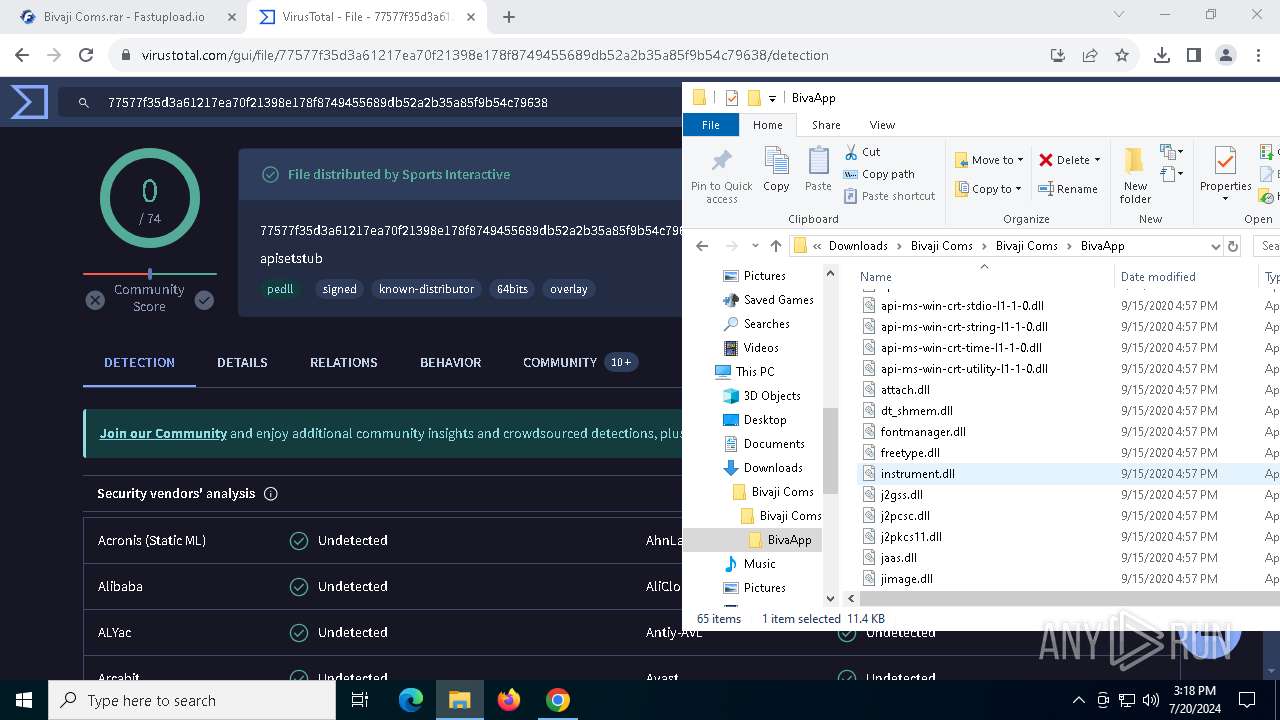Image resolution: width=1280 pixels, height=720 pixels.
Task: Select Desktop in navigation pane
Action: coord(764,419)
